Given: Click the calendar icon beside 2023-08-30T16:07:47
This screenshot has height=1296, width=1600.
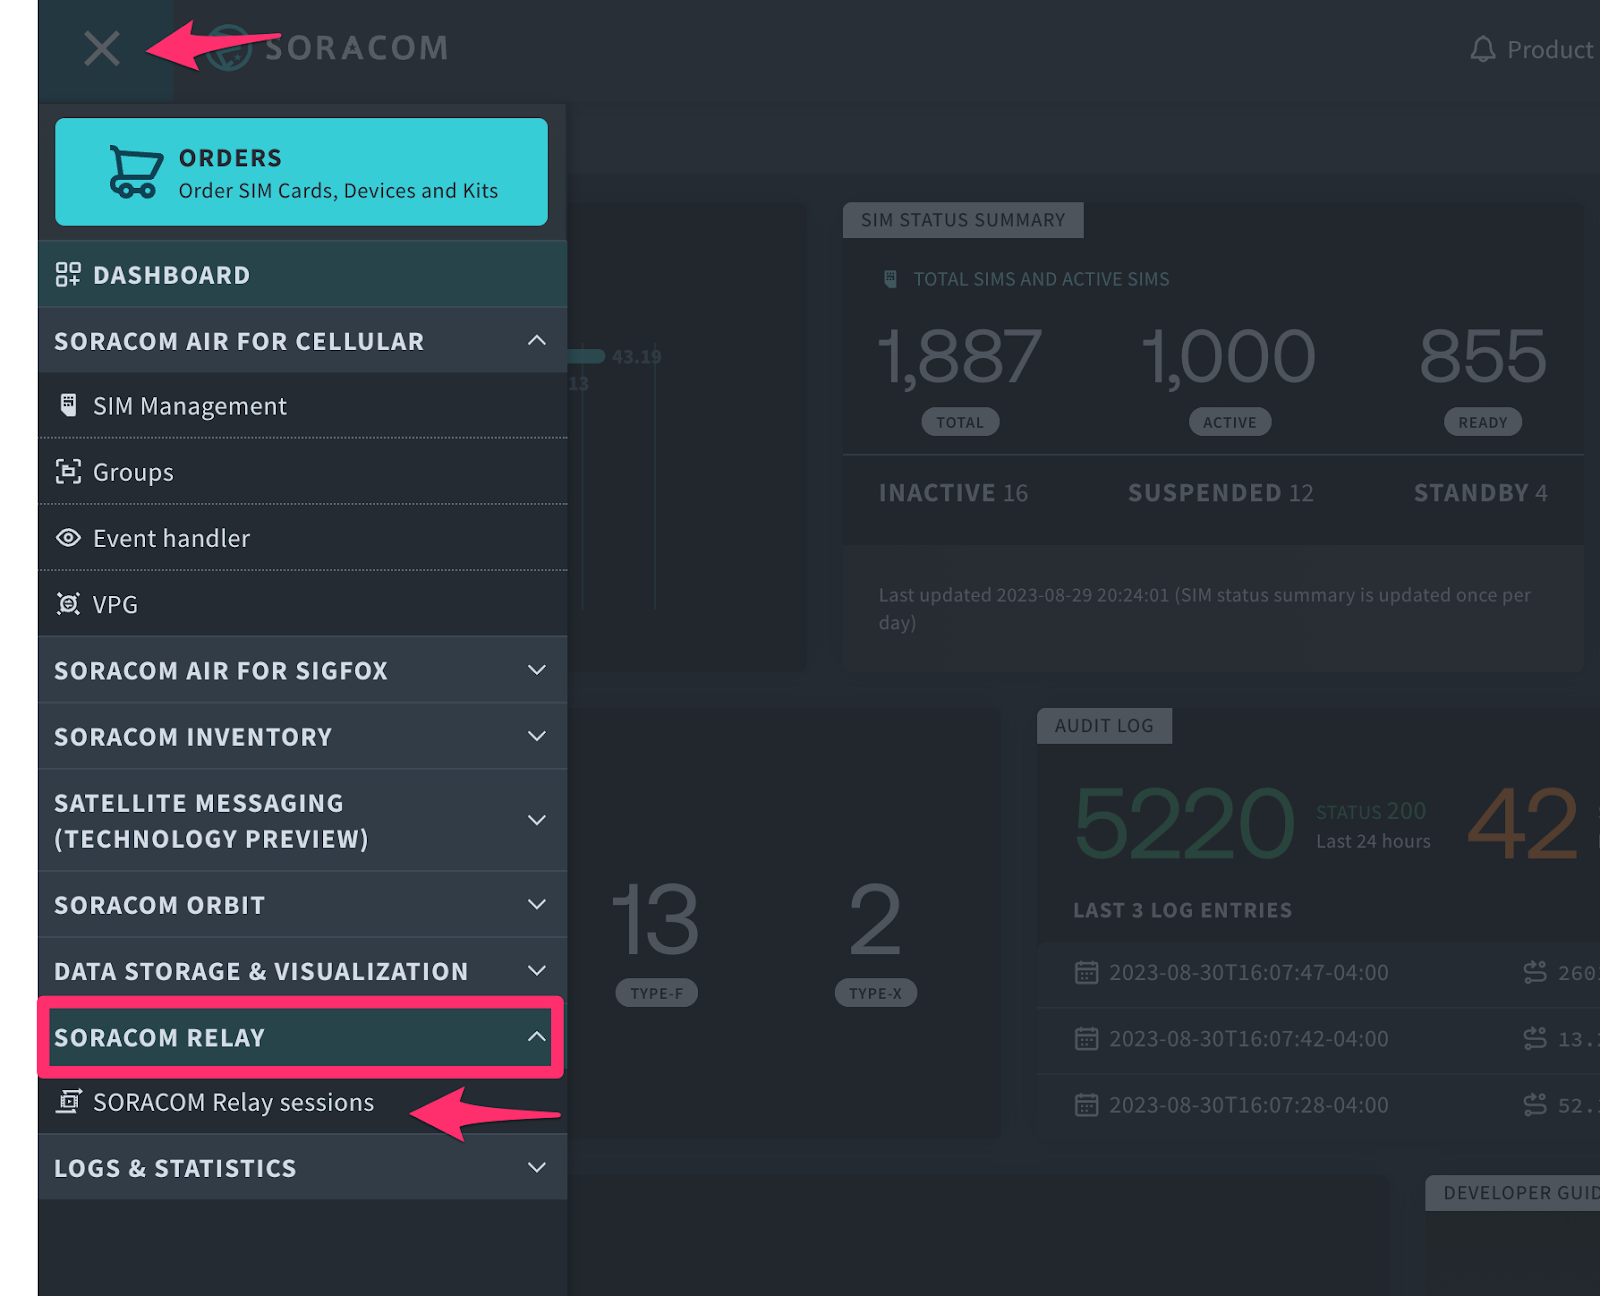Looking at the screenshot, I should coord(1086,972).
